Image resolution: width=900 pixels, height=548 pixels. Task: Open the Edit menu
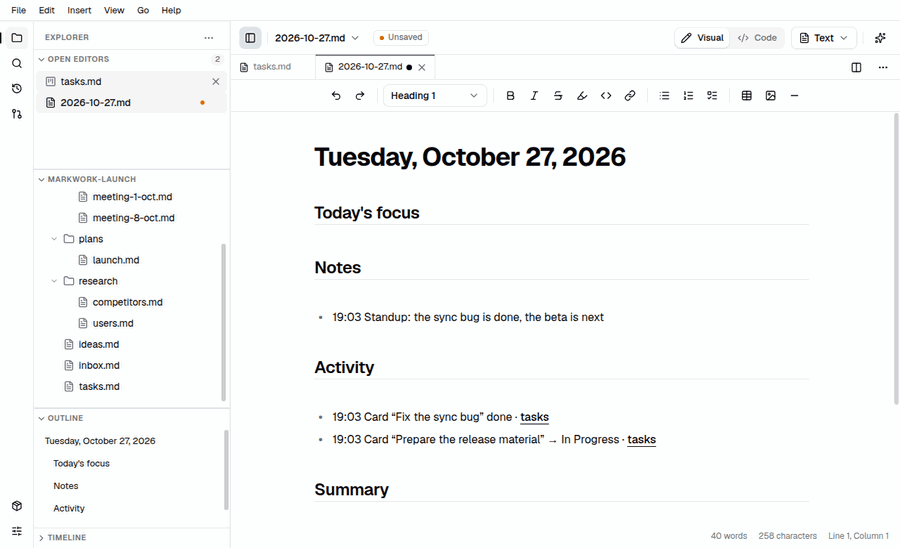[46, 10]
